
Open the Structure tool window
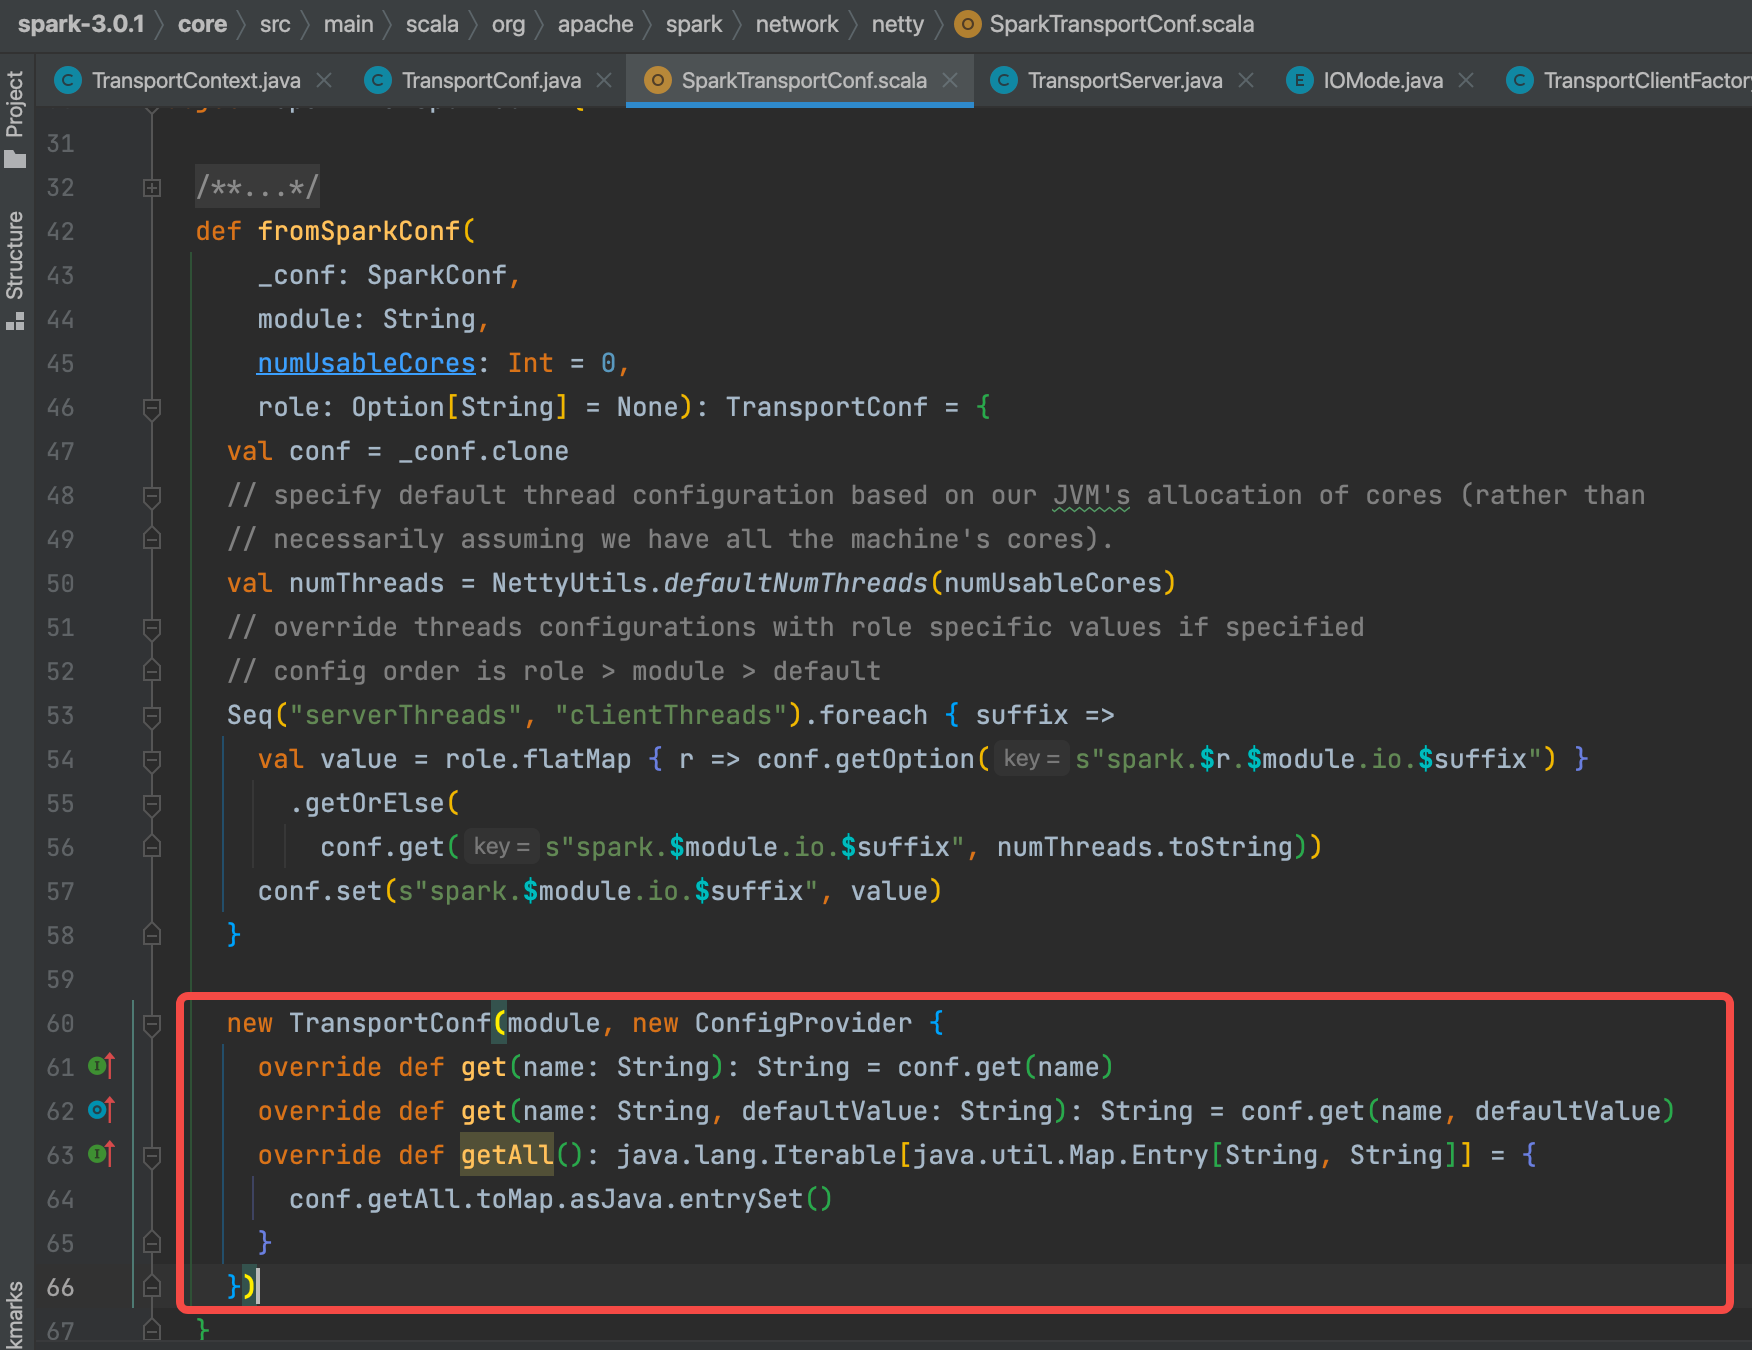15,270
